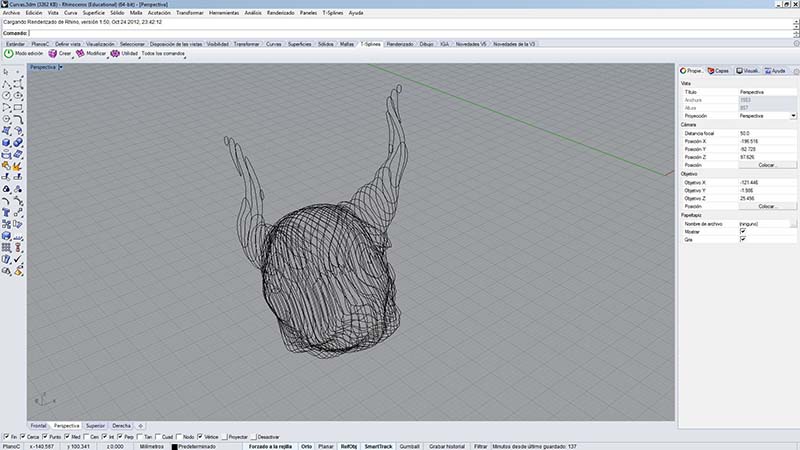Click Colocar button for Objetivo Posición
Viewport: 800px width, 450px height.
(767, 207)
